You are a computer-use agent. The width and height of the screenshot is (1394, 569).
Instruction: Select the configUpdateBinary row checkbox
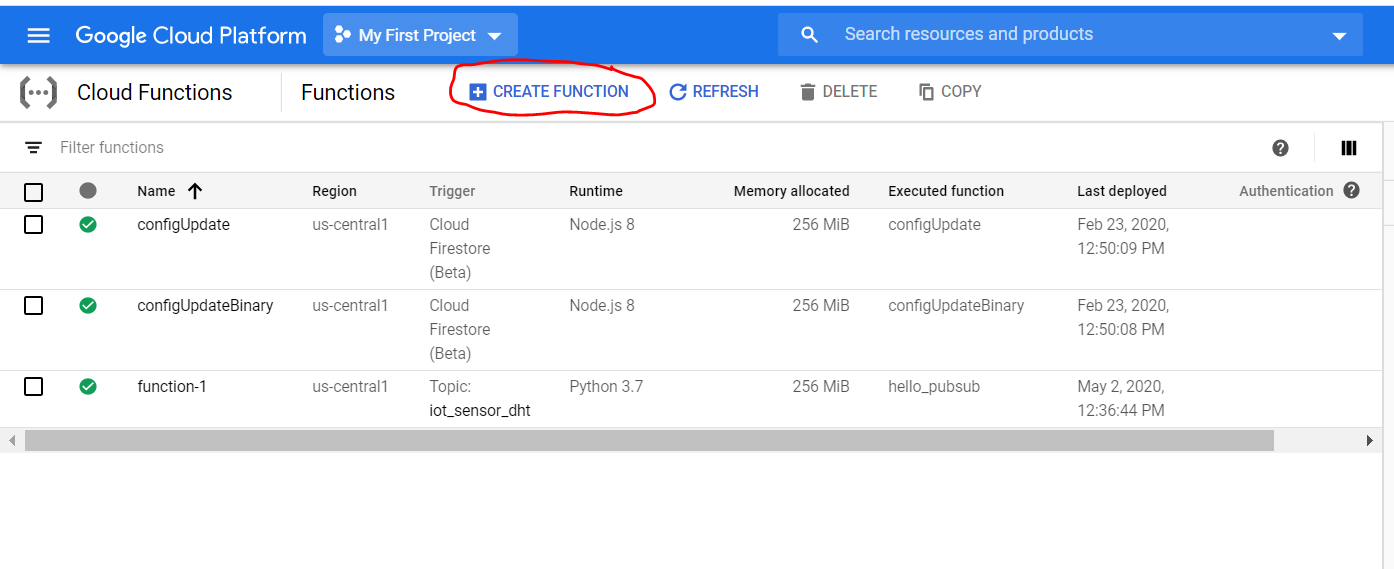[x=33, y=306]
